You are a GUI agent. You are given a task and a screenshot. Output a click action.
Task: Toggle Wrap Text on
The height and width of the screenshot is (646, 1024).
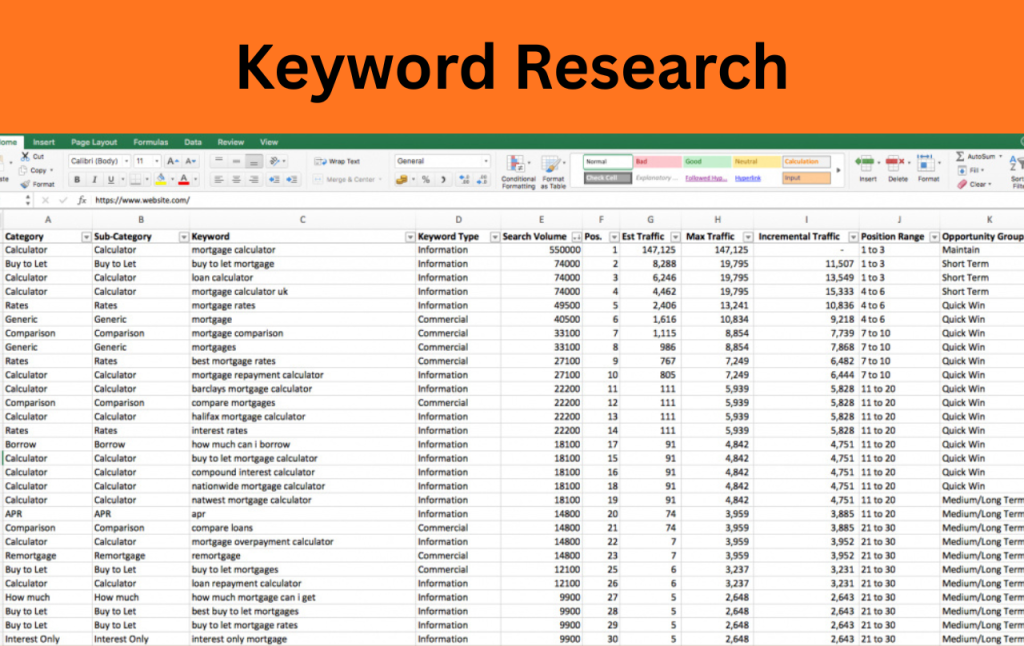(x=337, y=161)
